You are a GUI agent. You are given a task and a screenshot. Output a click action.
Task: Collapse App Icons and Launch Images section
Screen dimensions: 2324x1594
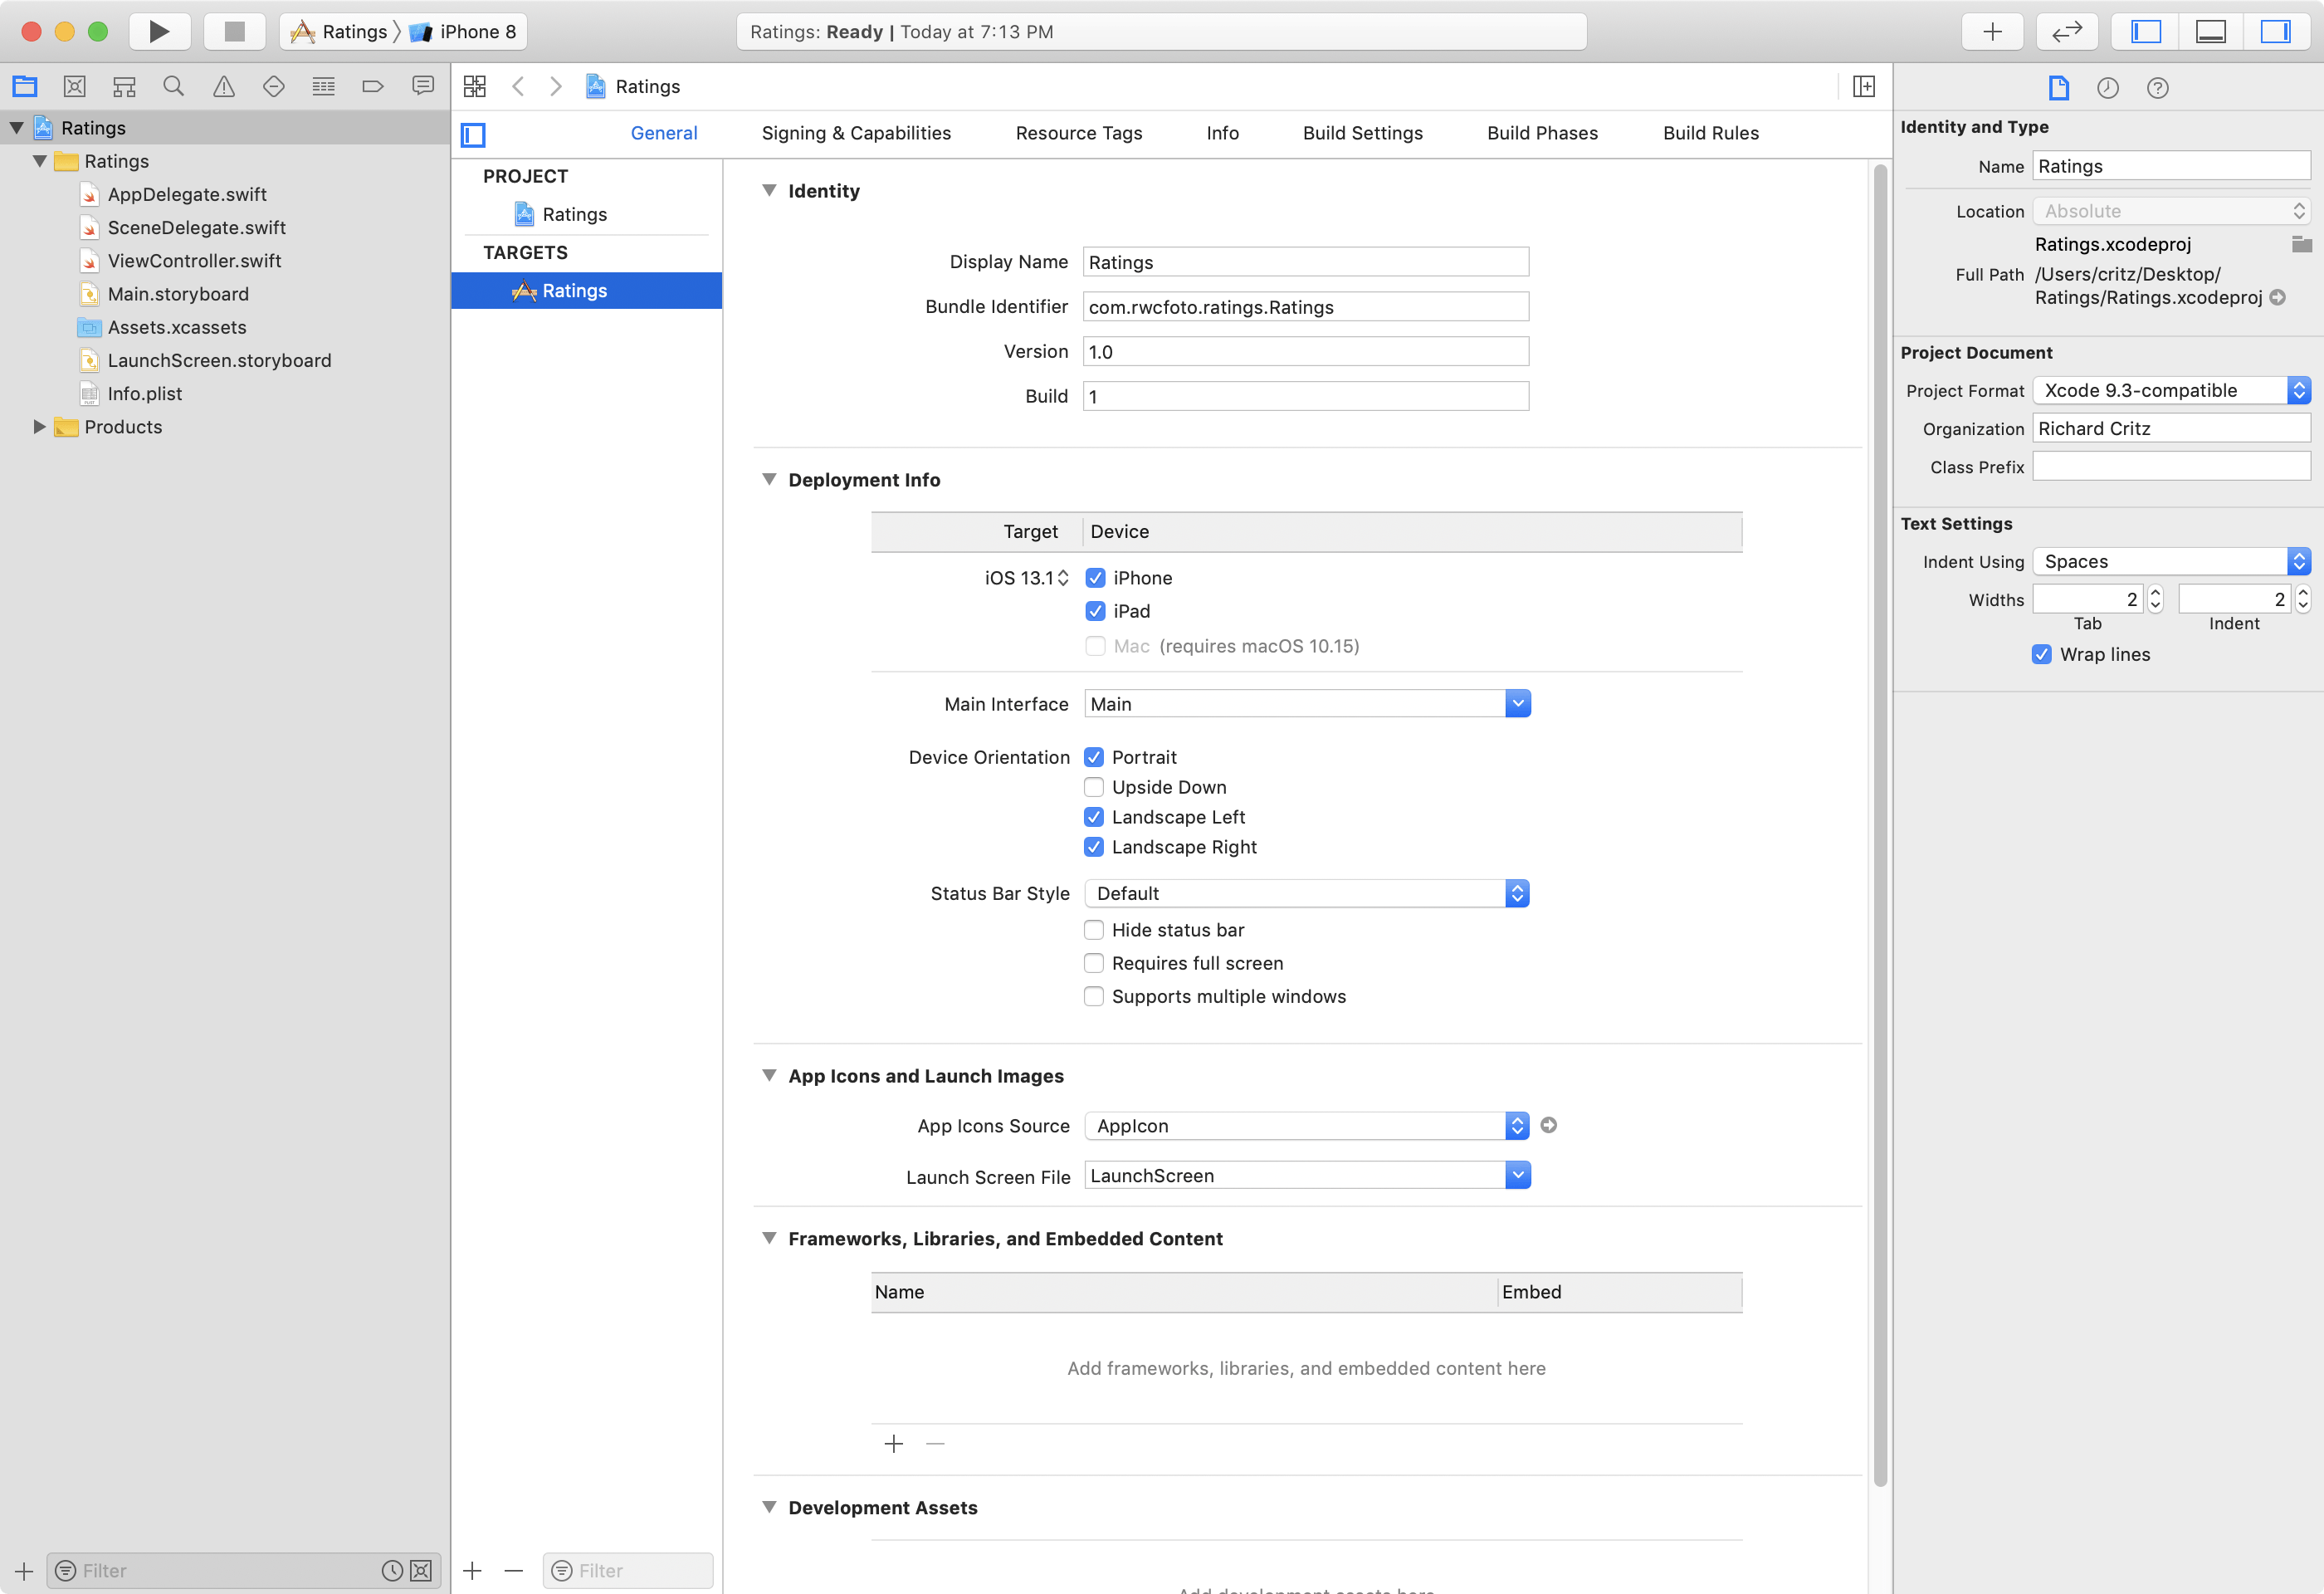coord(769,1075)
